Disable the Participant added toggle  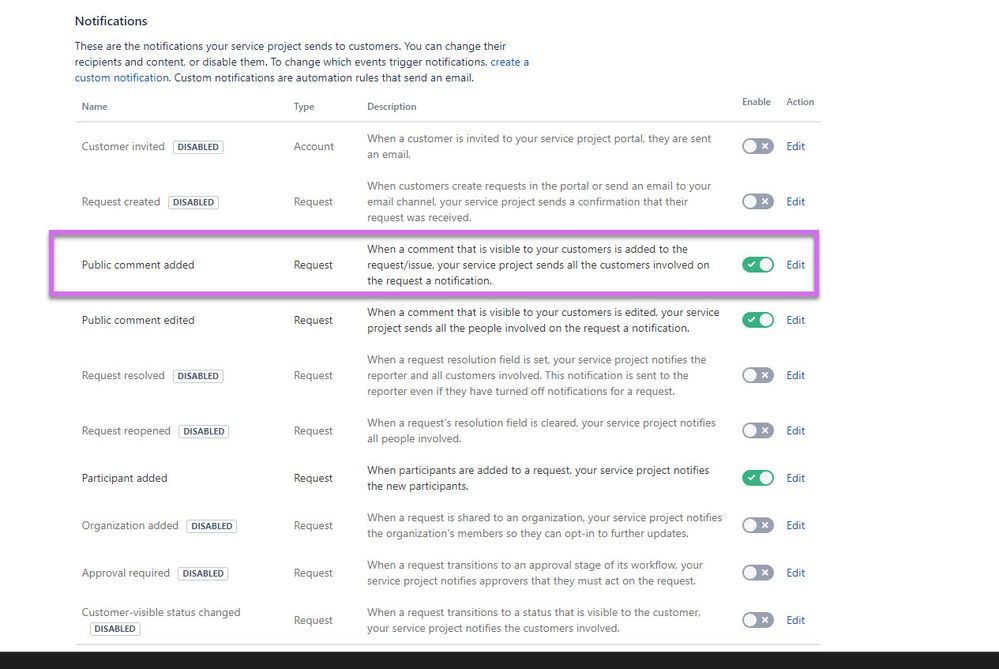[758, 478]
